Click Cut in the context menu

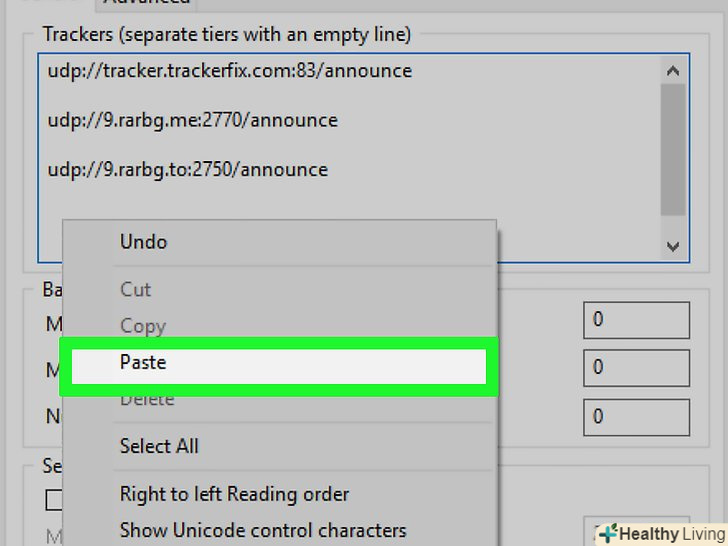(135, 290)
